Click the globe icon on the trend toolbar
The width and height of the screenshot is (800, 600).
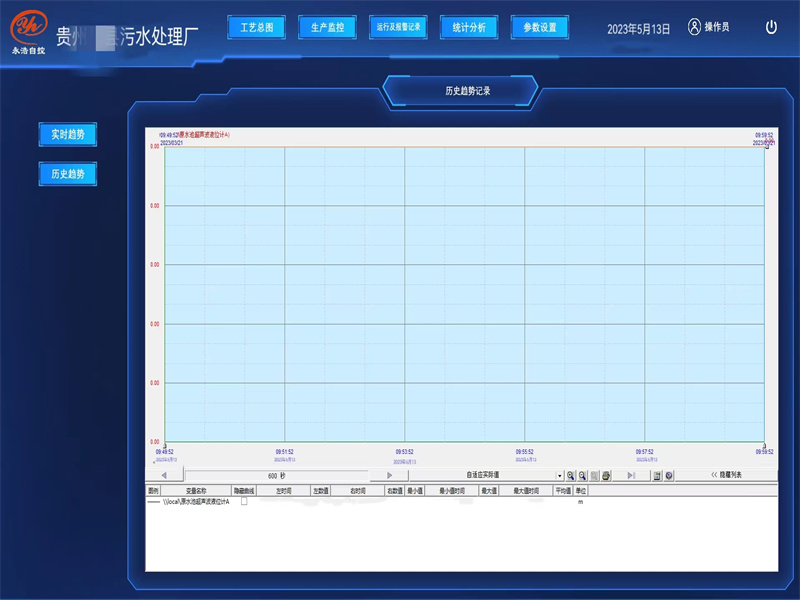(667, 474)
